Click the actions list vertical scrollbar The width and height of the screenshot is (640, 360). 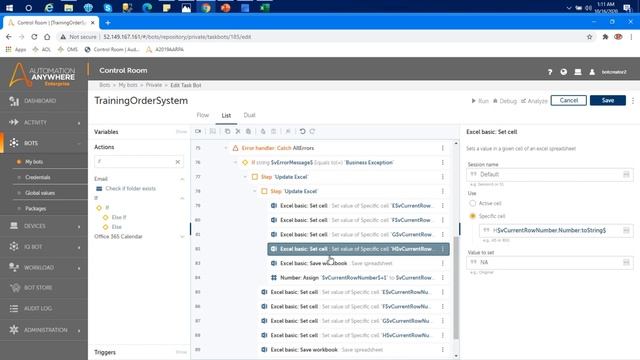[456, 287]
